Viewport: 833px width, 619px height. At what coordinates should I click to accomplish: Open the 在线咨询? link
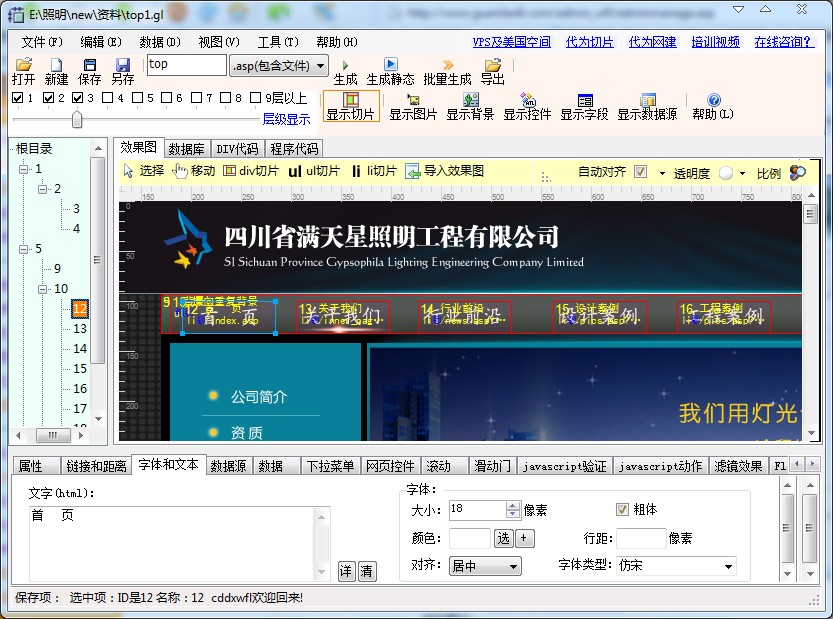[x=784, y=42]
